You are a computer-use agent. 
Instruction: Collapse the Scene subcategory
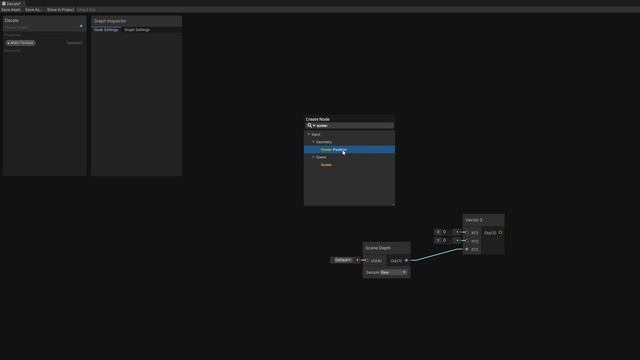[313, 157]
